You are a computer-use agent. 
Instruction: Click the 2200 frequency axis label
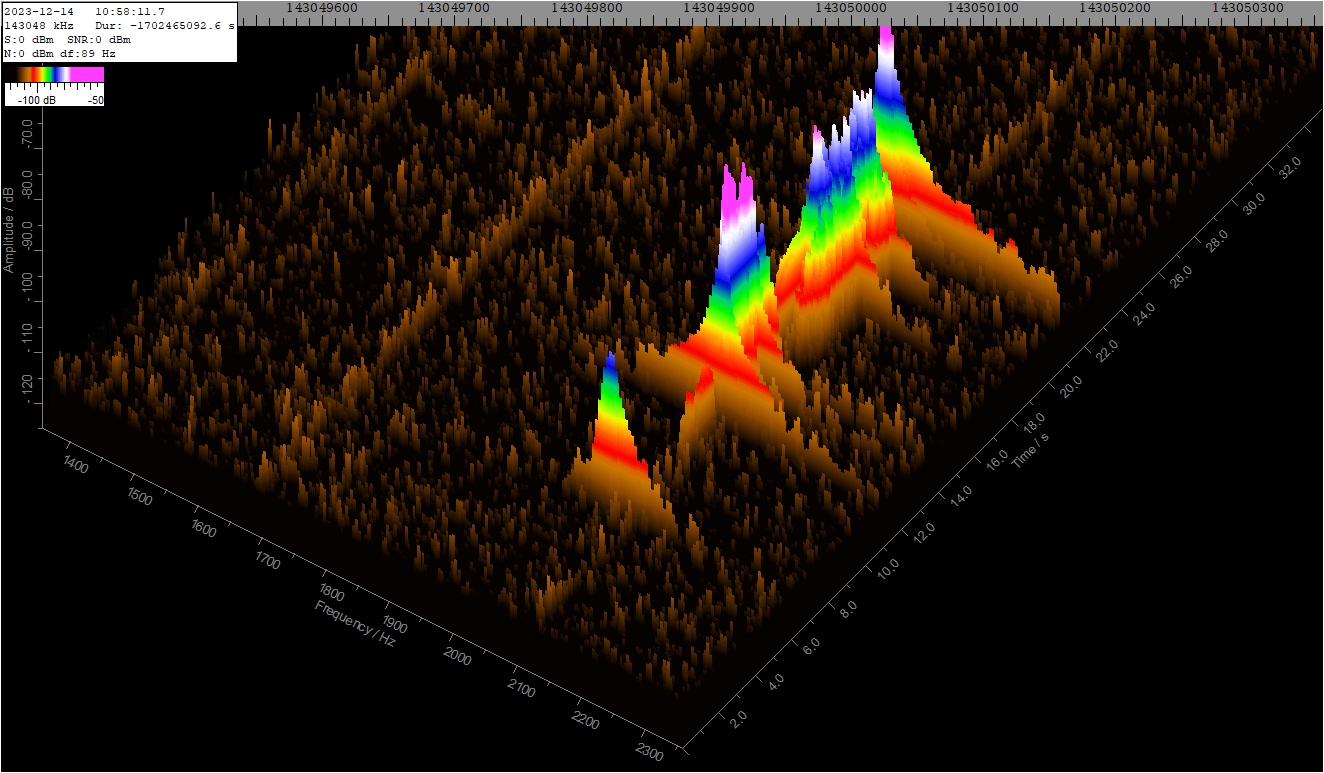coord(585,721)
